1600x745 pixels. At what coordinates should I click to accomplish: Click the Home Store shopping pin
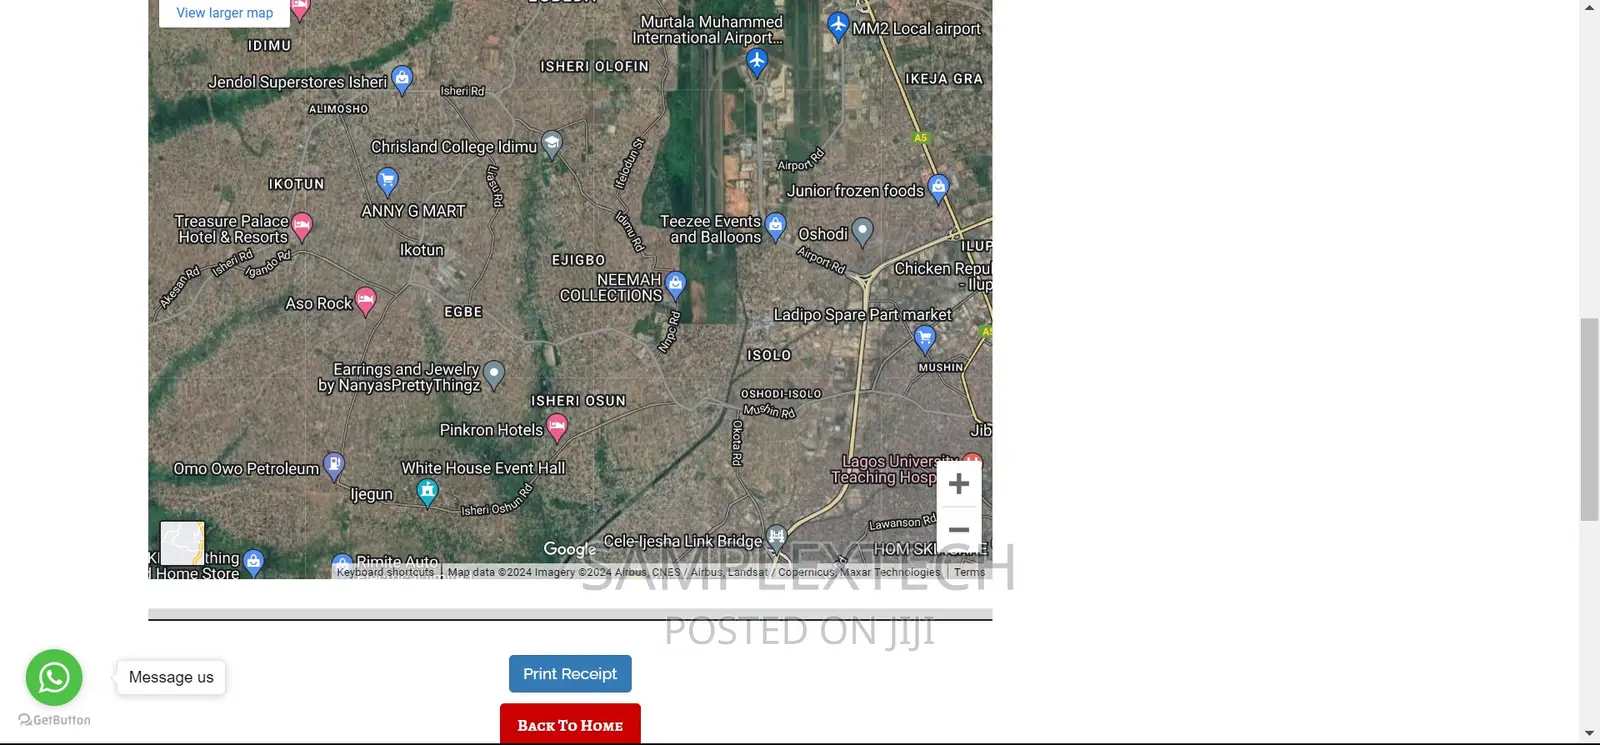pyautogui.click(x=254, y=562)
